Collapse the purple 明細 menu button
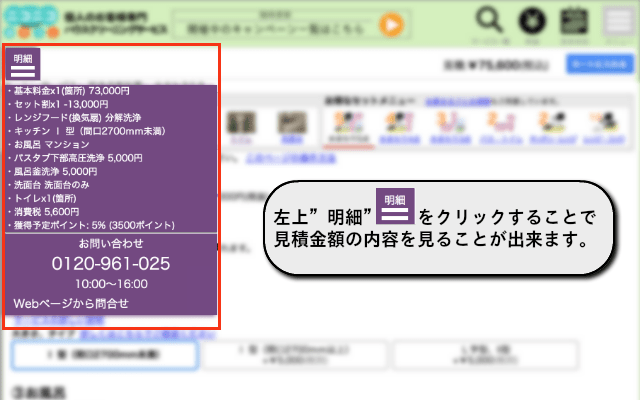 click(x=23, y=64)
